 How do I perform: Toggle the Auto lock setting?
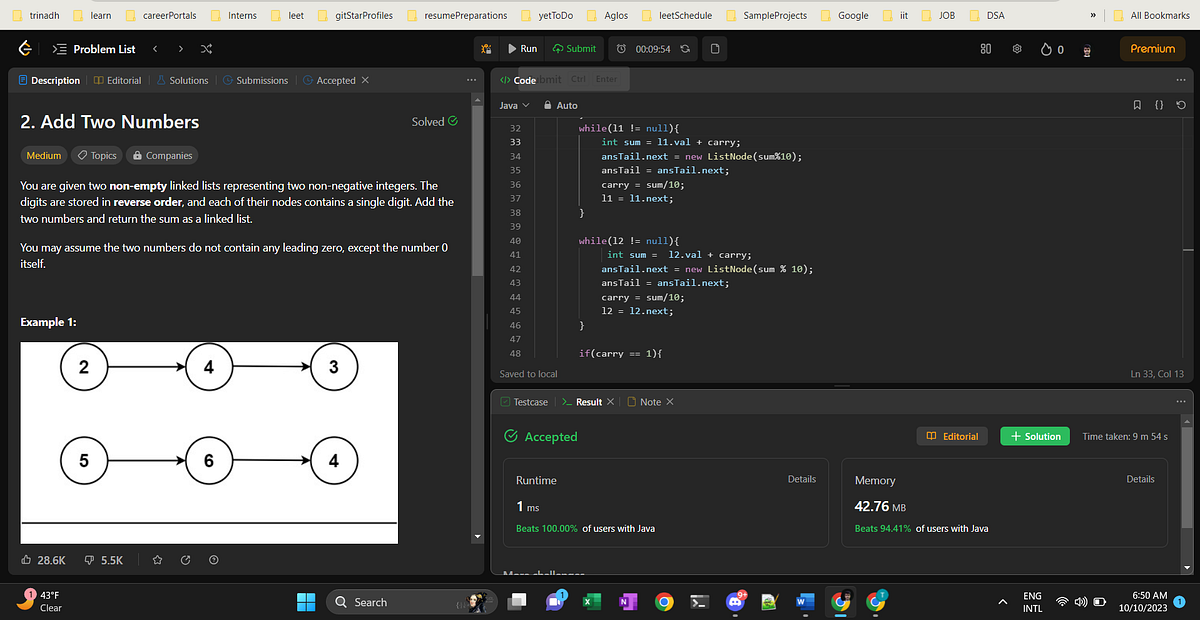(x=561, y=105)
